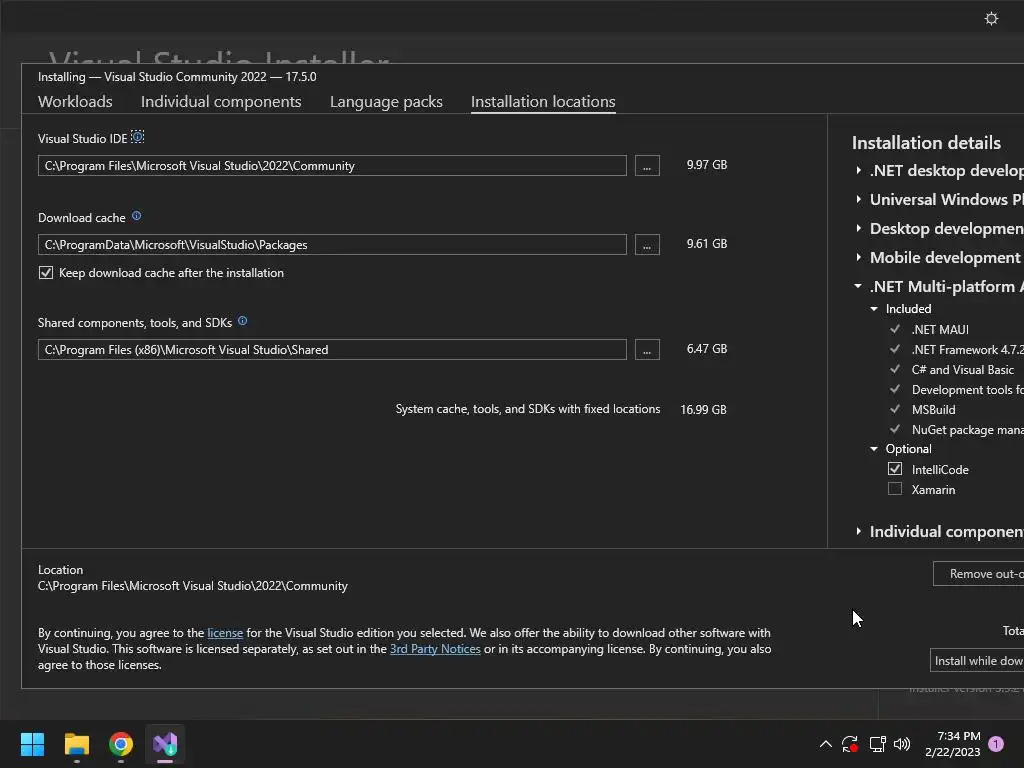Open the network tray icon
Viewport: 1024px width, 768px height.
tap(877, 744)
